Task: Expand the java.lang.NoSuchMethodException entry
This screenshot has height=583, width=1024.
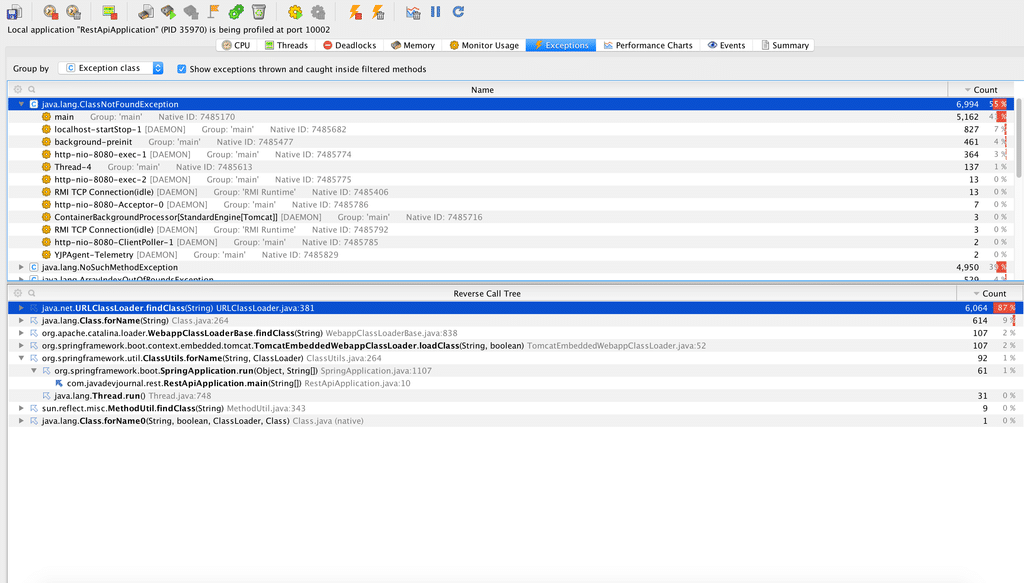Action: [x=22, y=267]
